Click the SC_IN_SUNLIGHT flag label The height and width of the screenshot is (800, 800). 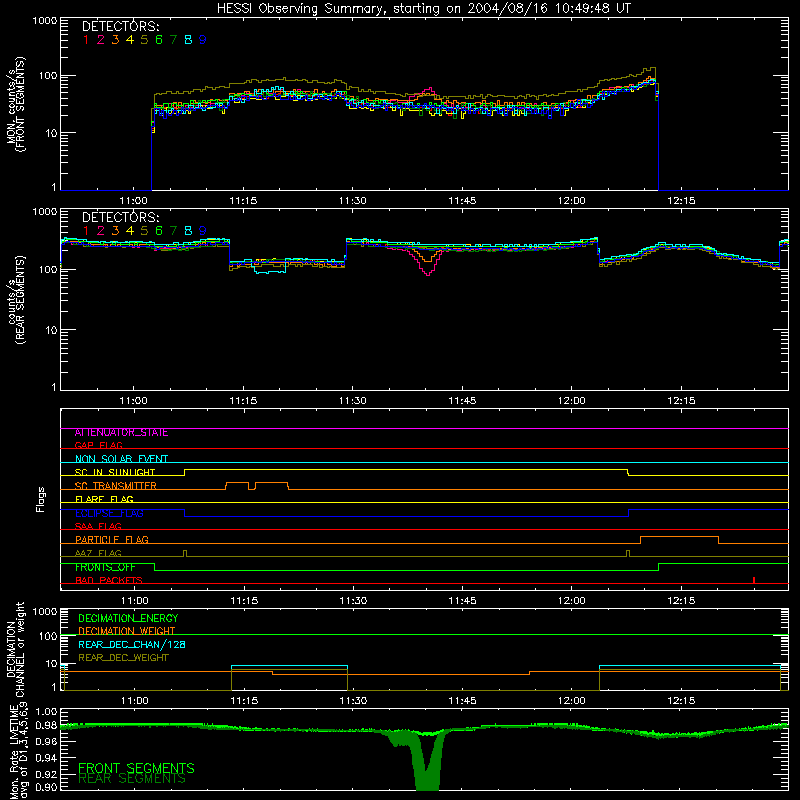click(115, 472)
